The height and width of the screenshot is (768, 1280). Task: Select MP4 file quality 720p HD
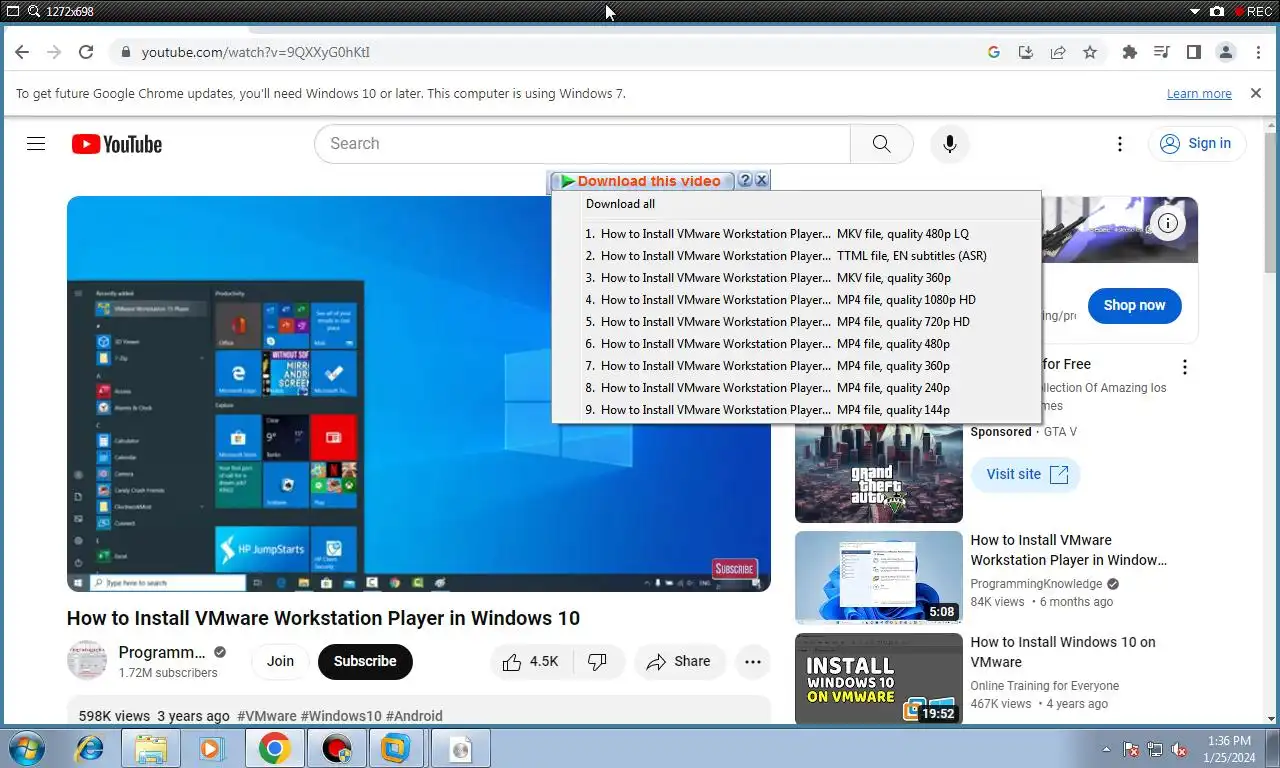coord(796,322)
